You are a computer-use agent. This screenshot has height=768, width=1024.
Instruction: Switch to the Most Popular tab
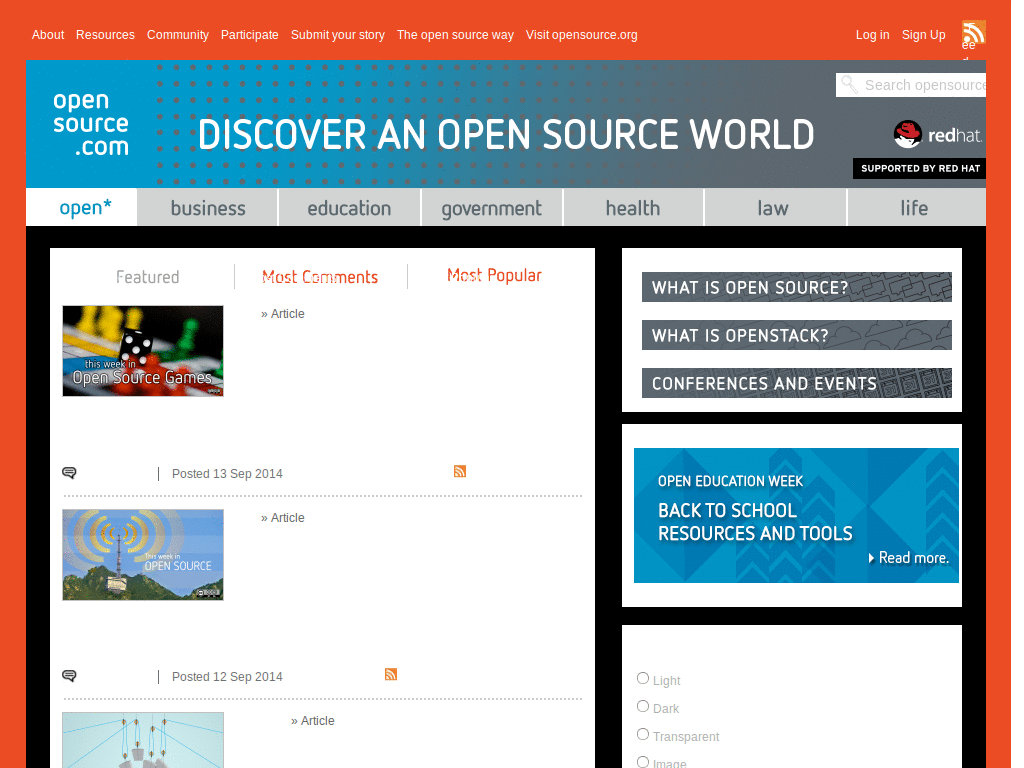click(494, 276)
